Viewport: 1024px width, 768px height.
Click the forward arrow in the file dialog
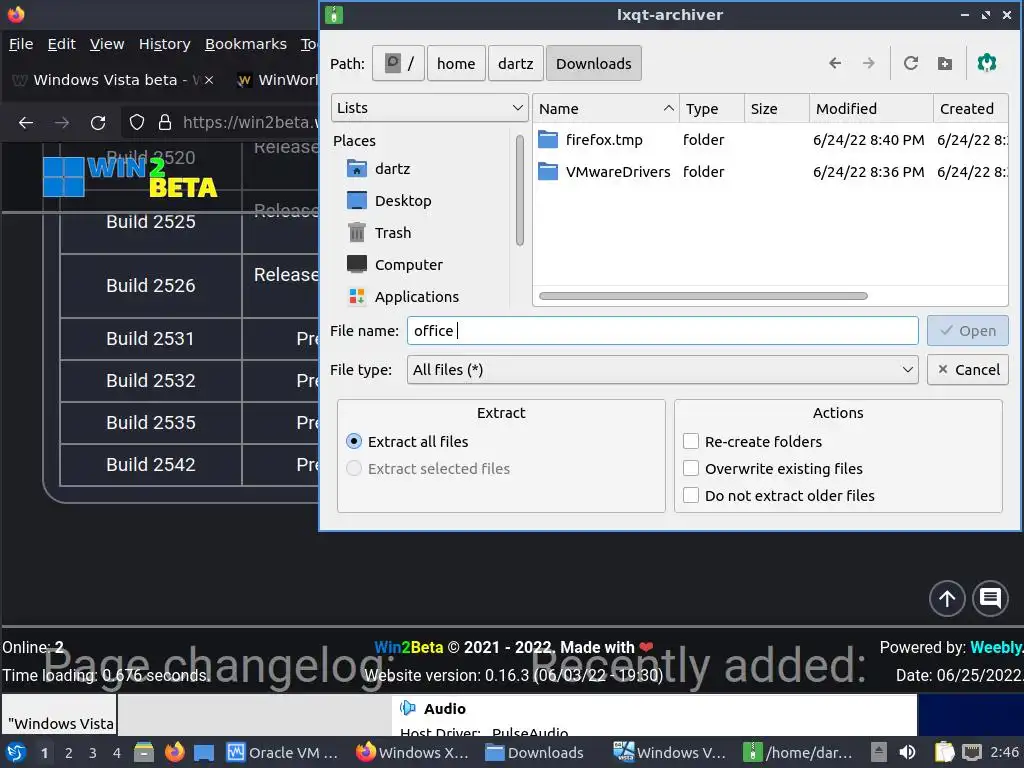868,63
